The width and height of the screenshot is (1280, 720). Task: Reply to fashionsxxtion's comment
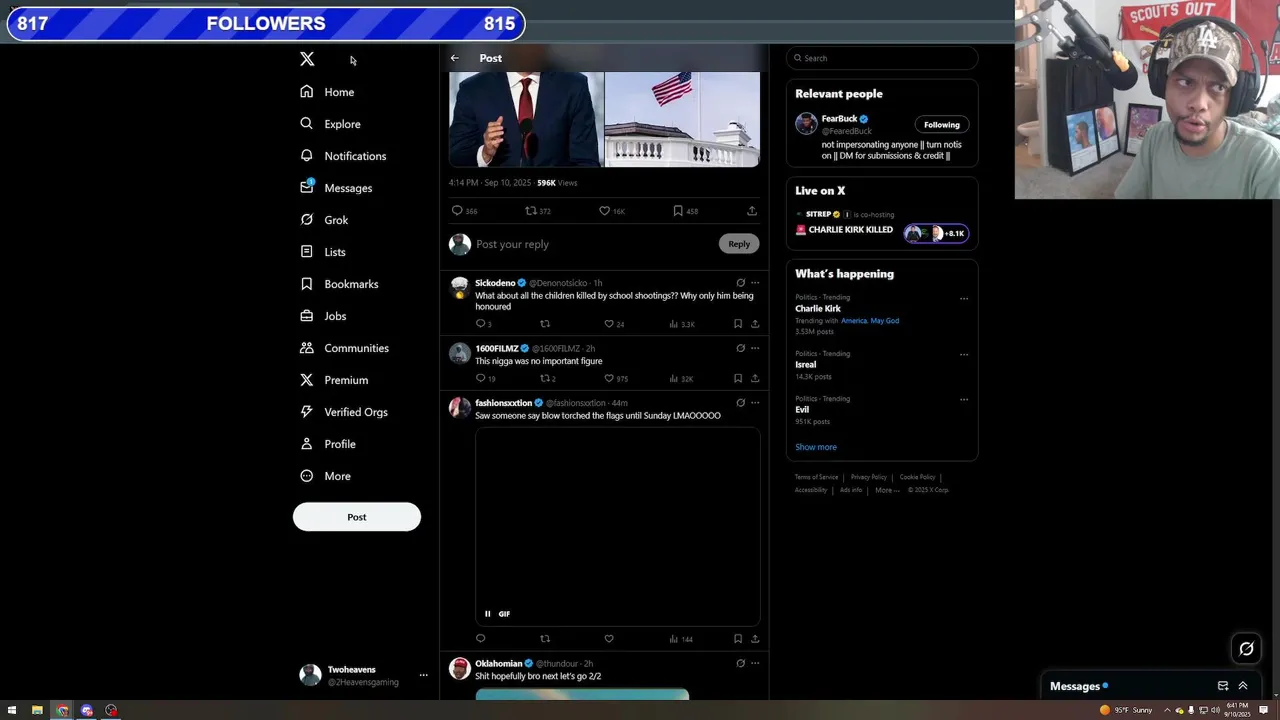(x=481, y=639)
